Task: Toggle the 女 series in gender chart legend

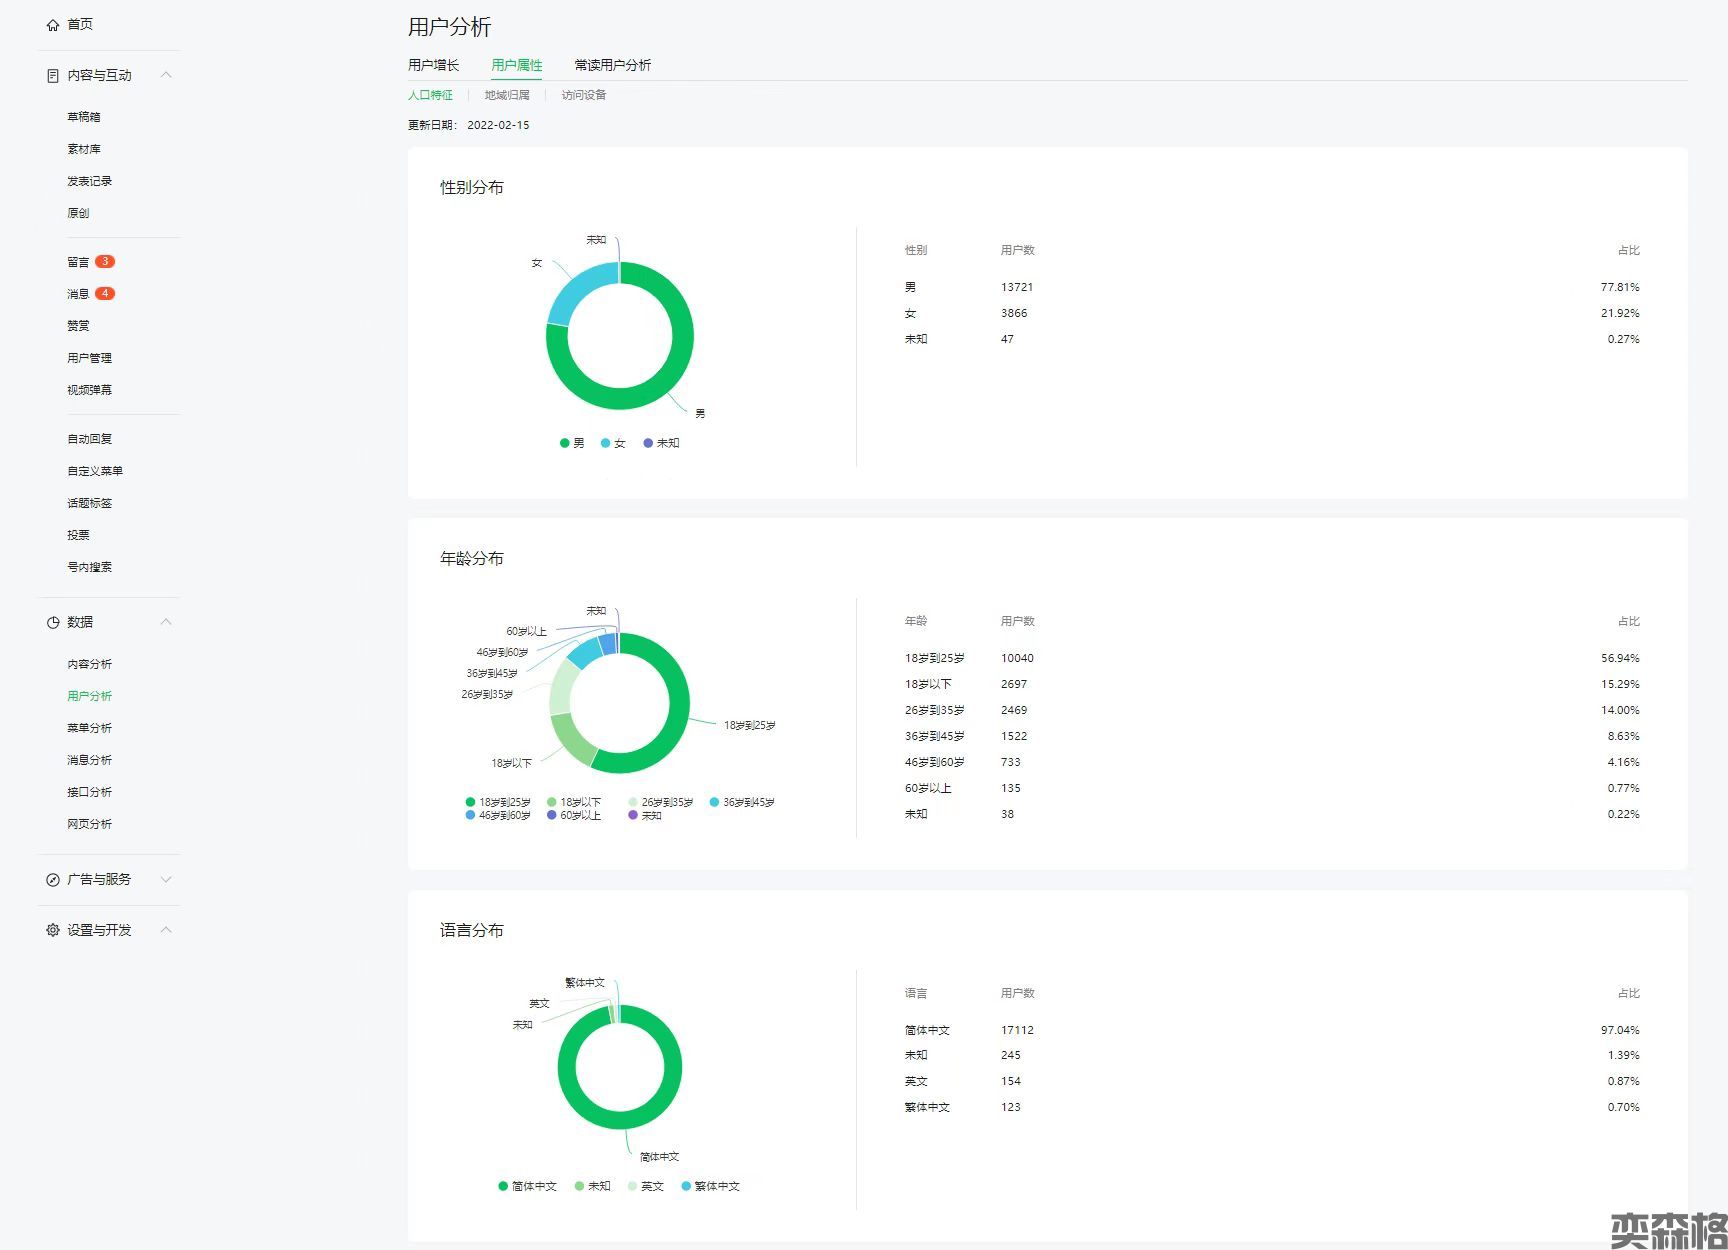Action: coord(612,443)
